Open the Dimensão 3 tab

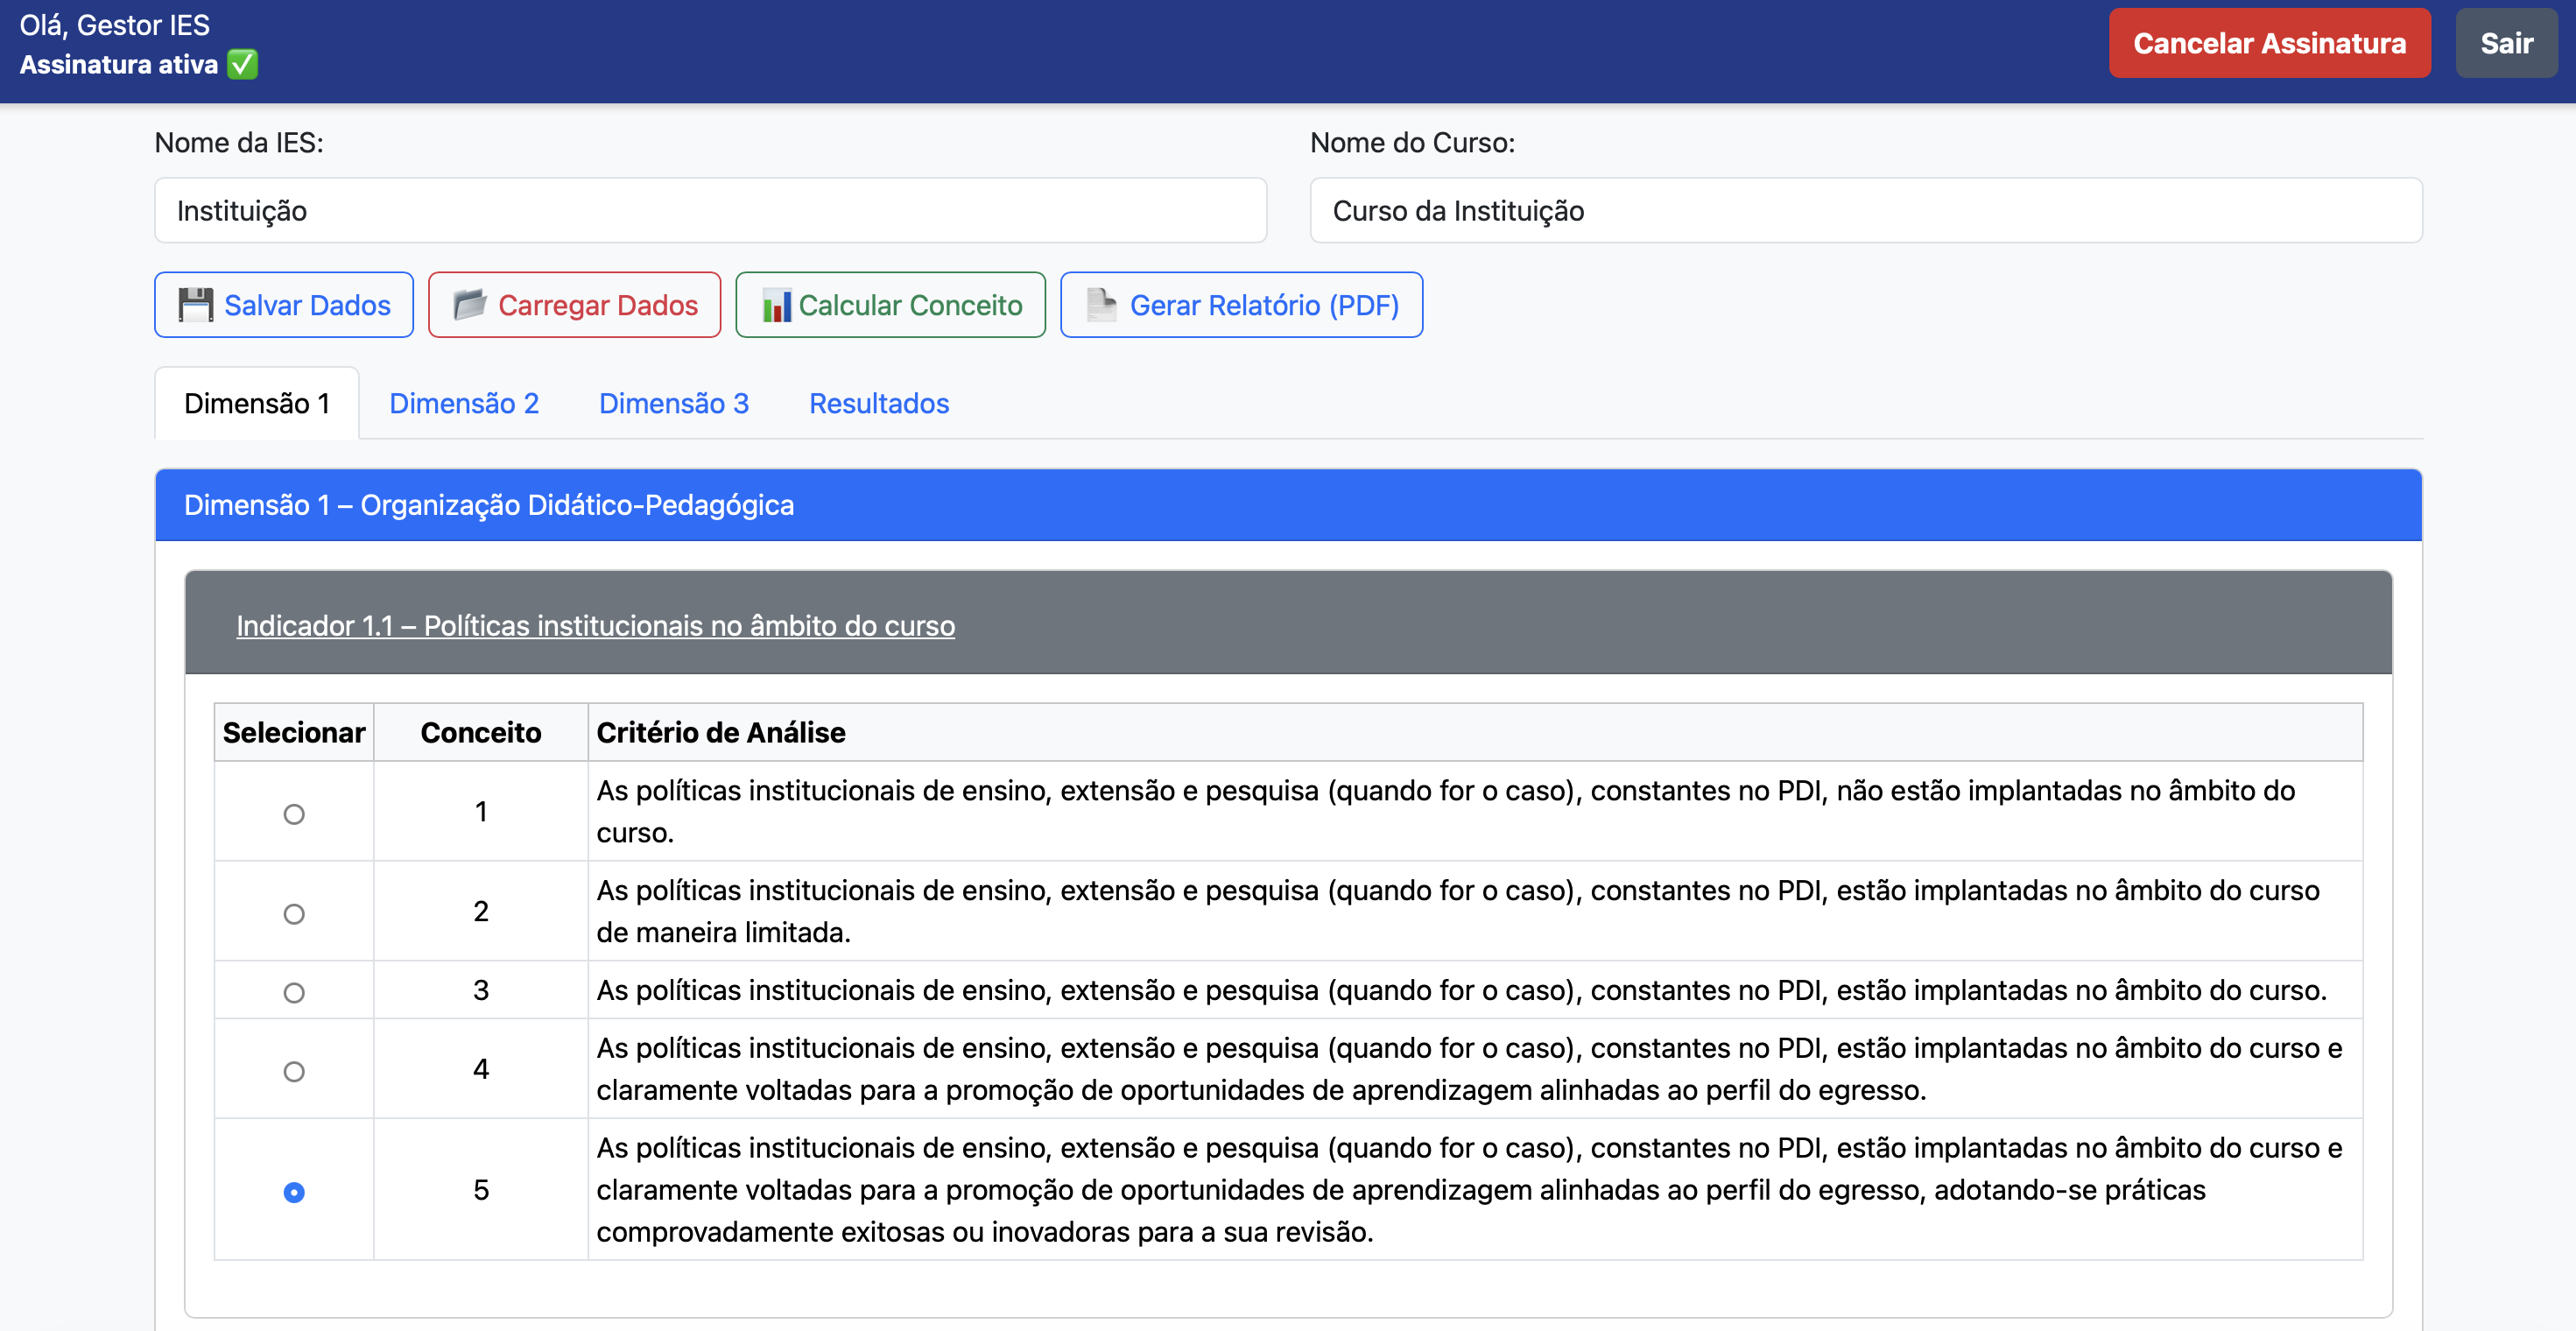click(x=673, y=404)
